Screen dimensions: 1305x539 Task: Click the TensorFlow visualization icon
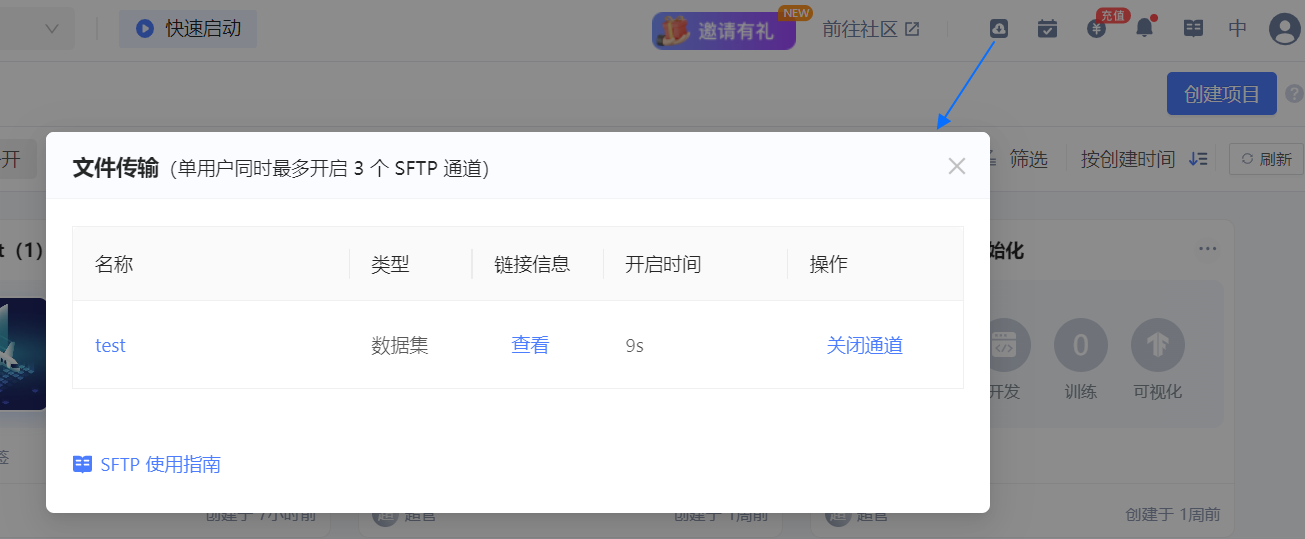(1157, 346)
